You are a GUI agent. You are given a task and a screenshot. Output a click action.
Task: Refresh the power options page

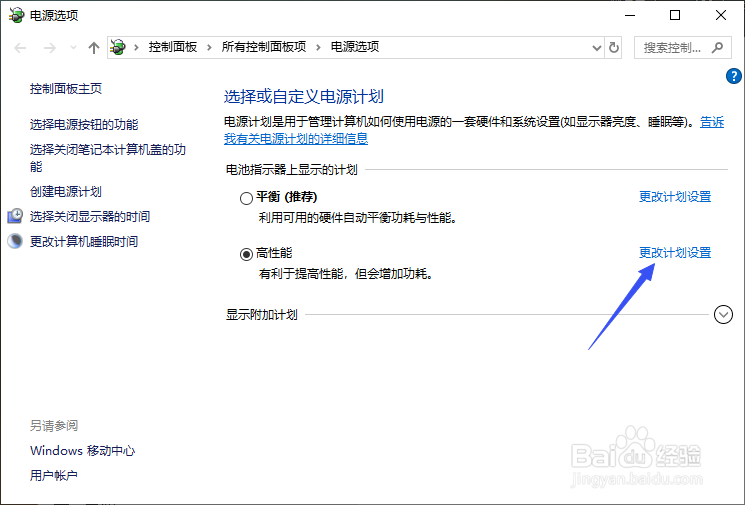coord(614,48)
